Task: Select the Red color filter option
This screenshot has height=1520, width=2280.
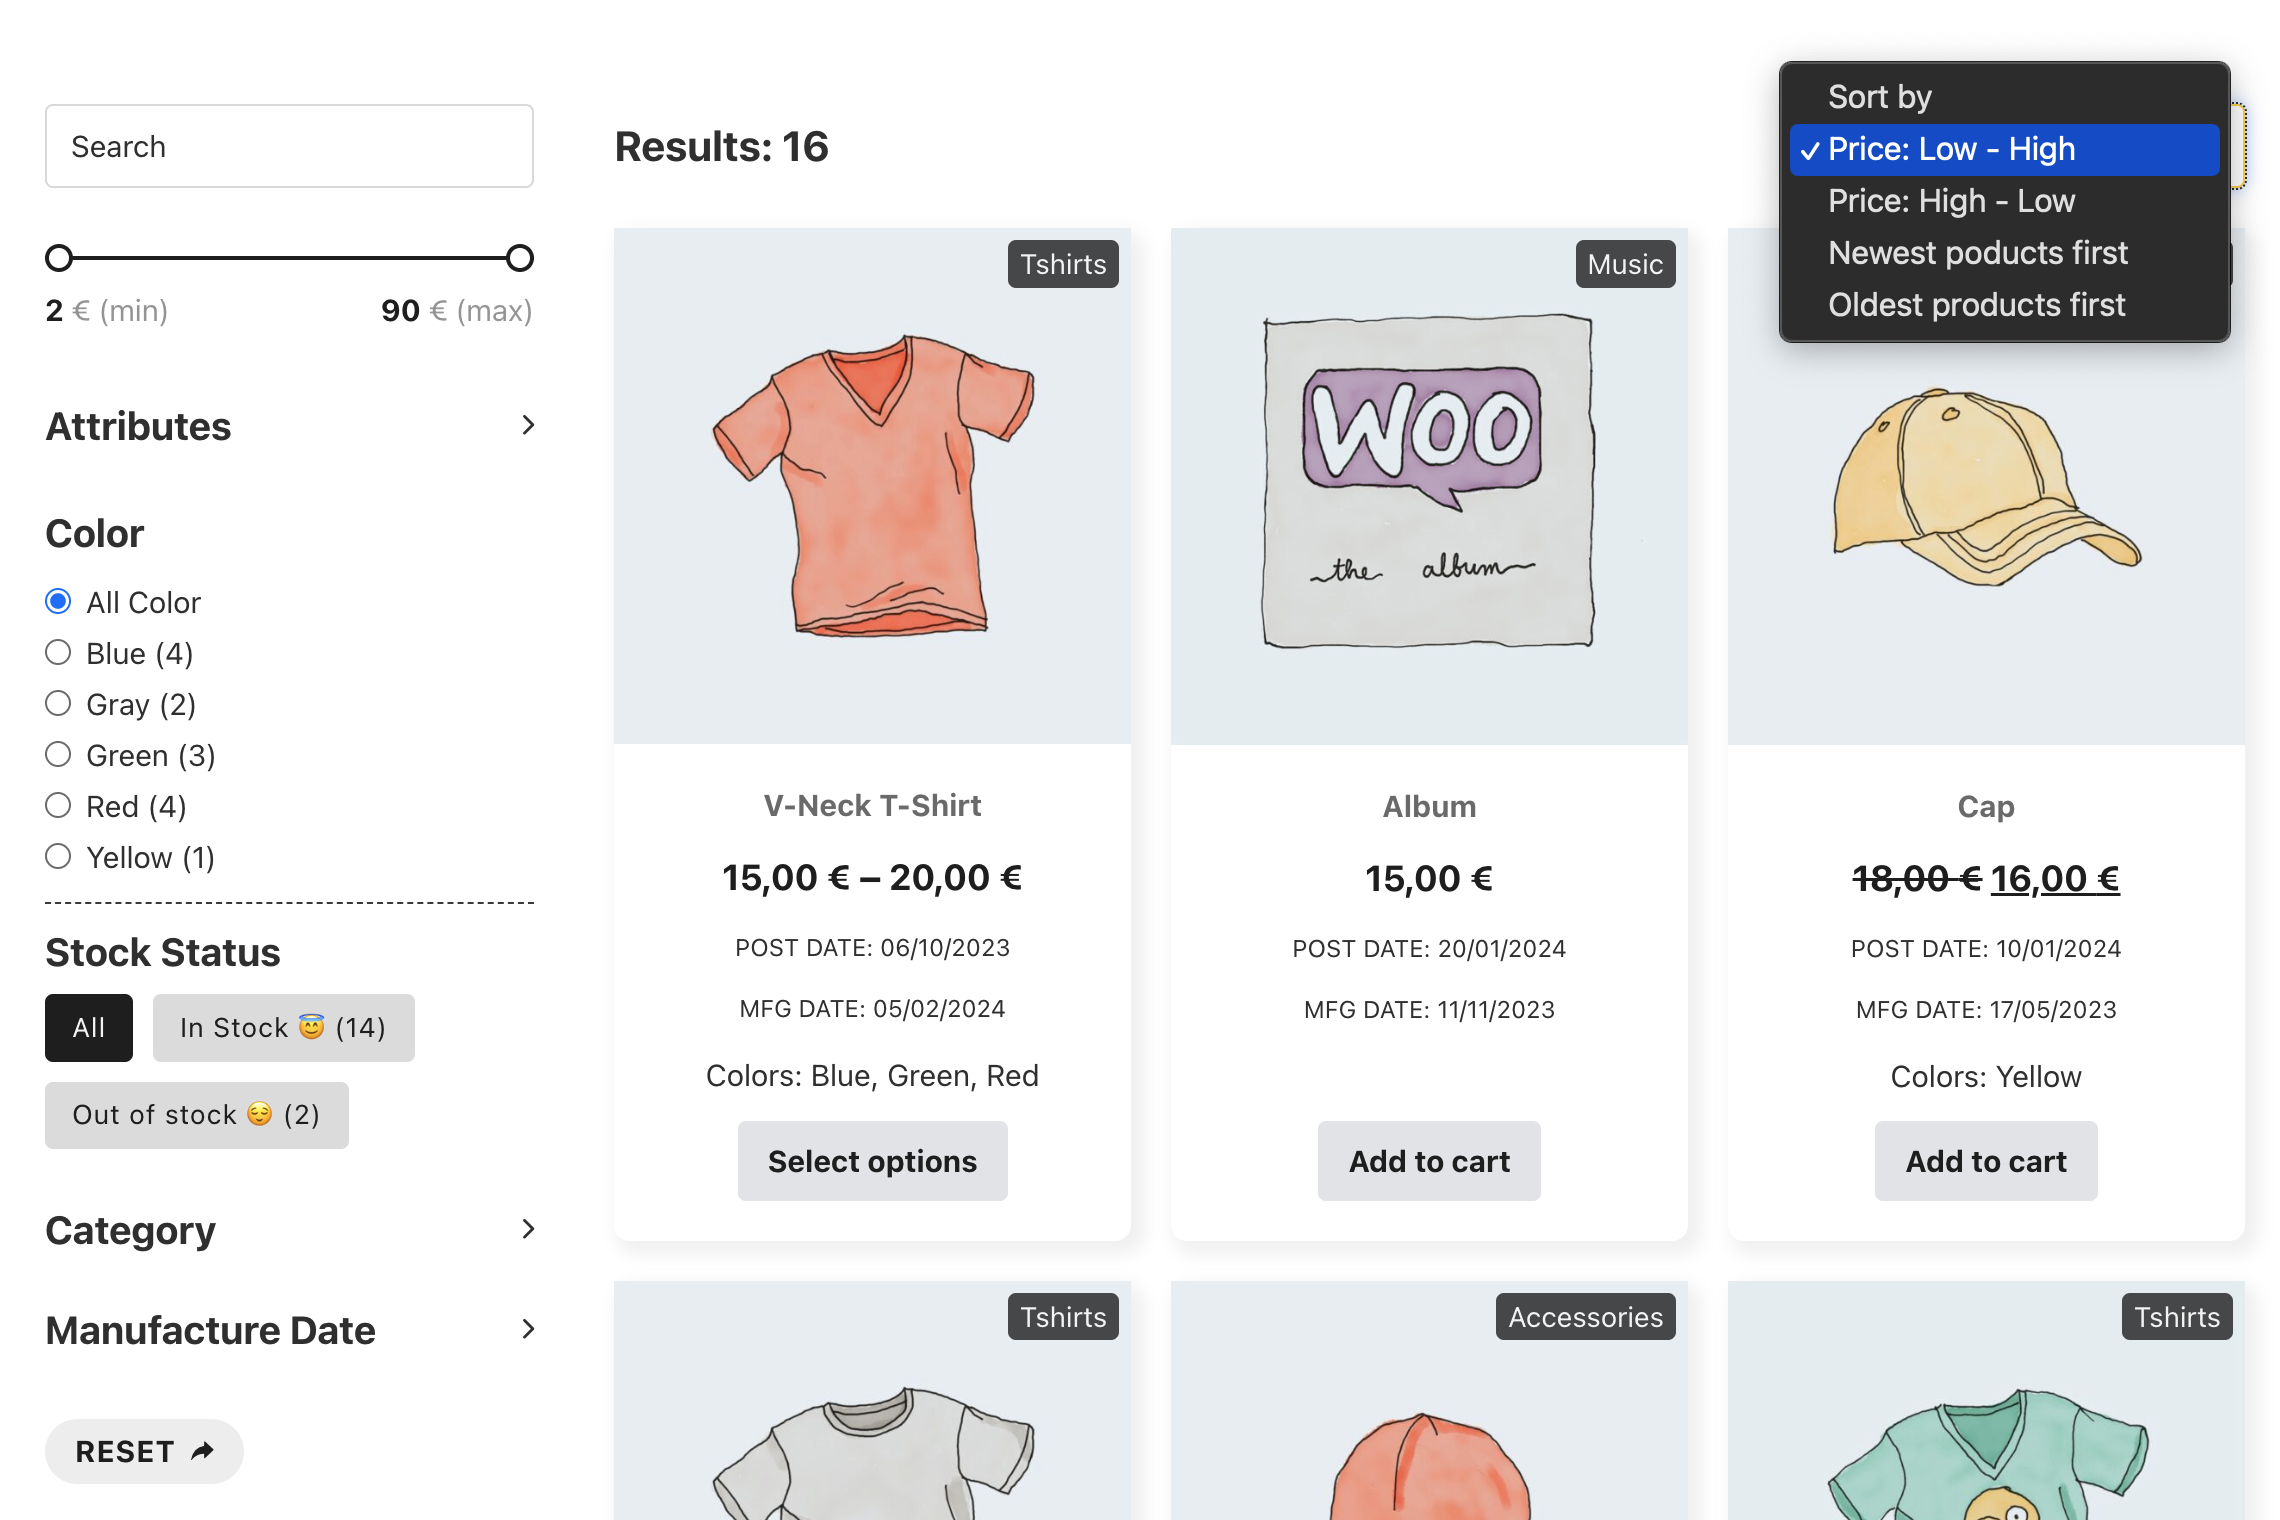Action: coord(59,806)
